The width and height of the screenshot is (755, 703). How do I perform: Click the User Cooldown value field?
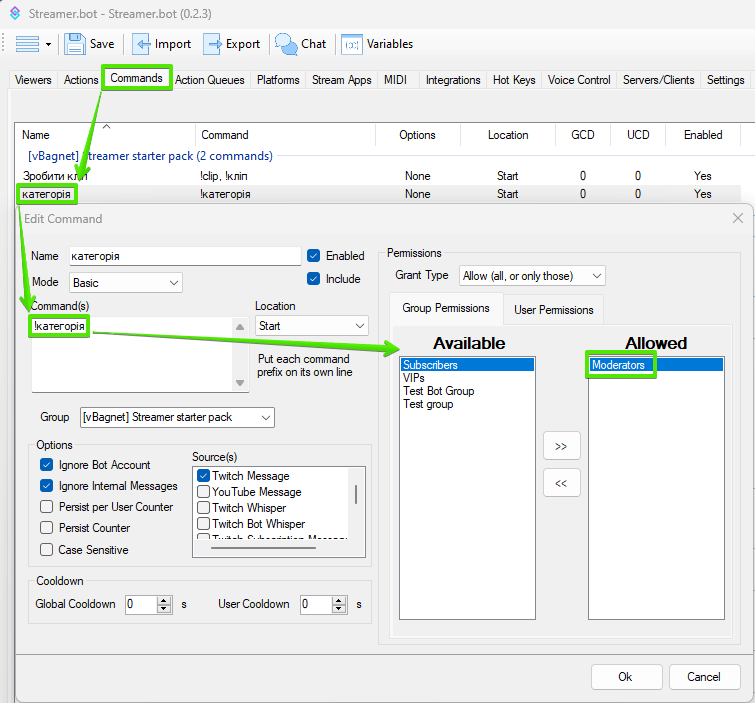tap(316, 604)
